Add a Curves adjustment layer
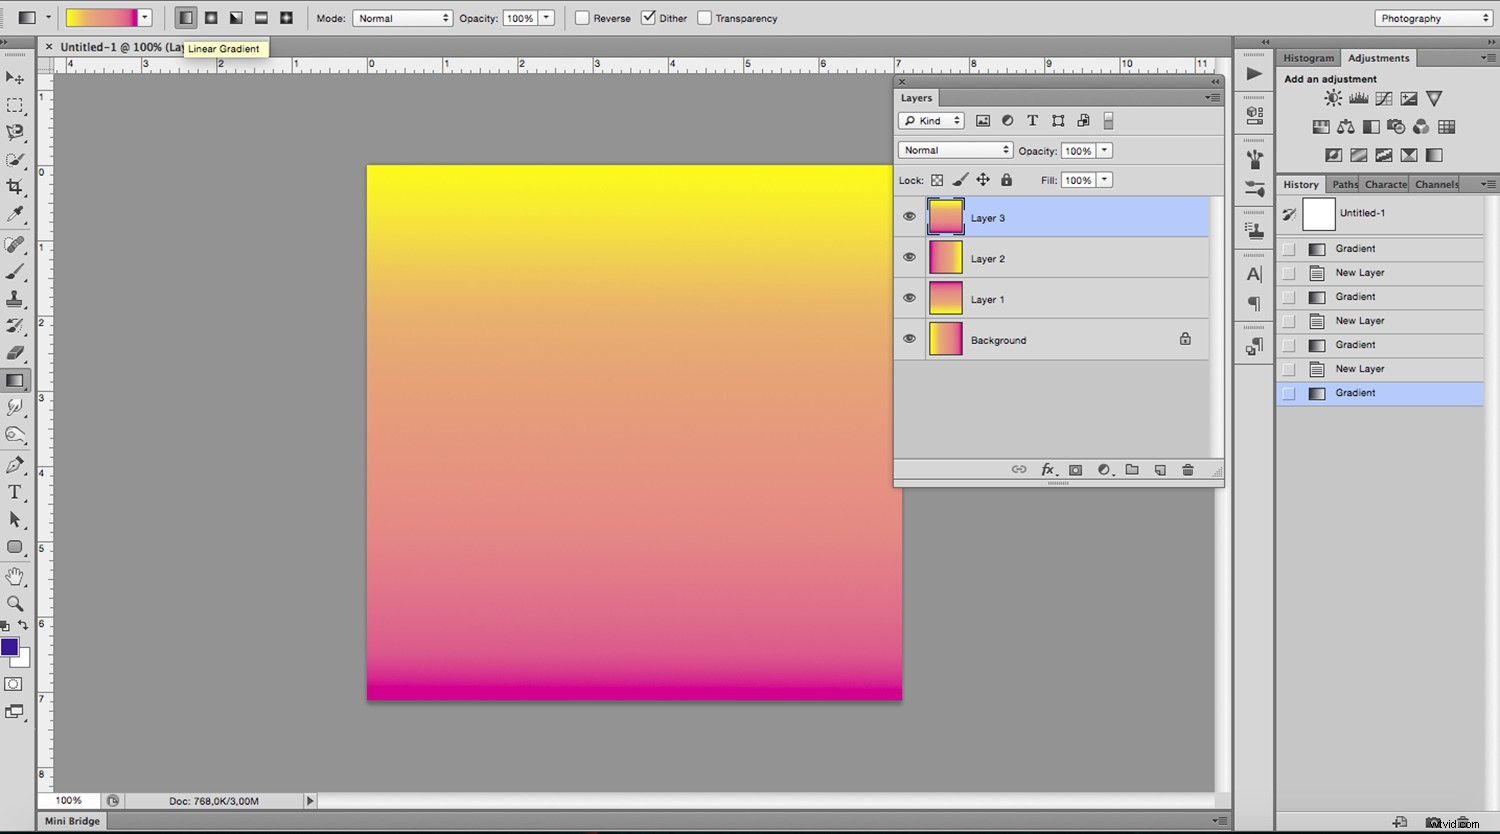This screenshot has width=1500, height=834. click(1383, 98)
